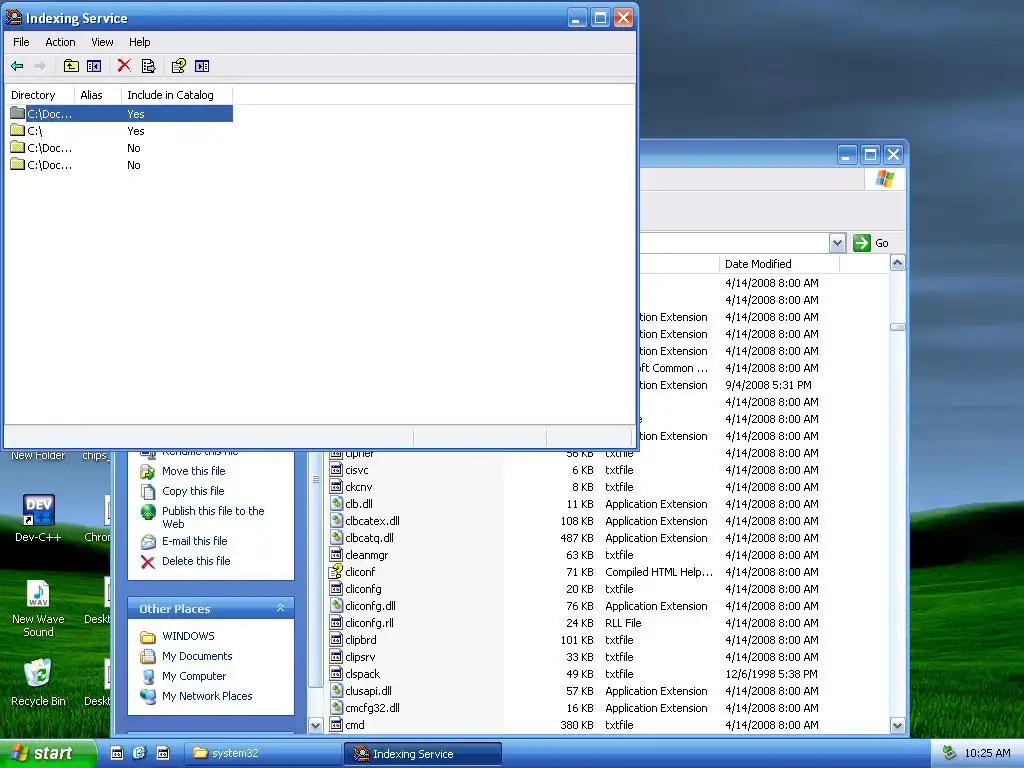
Task: Click the red X Delete toolbar icon
Action: coord(124,65)
